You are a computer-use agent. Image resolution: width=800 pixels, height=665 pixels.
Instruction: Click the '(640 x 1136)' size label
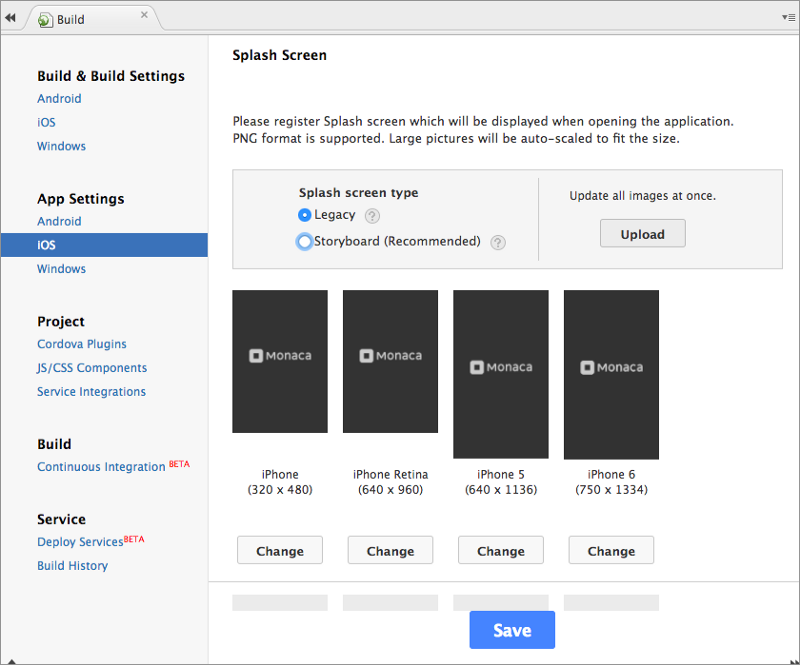501,490
